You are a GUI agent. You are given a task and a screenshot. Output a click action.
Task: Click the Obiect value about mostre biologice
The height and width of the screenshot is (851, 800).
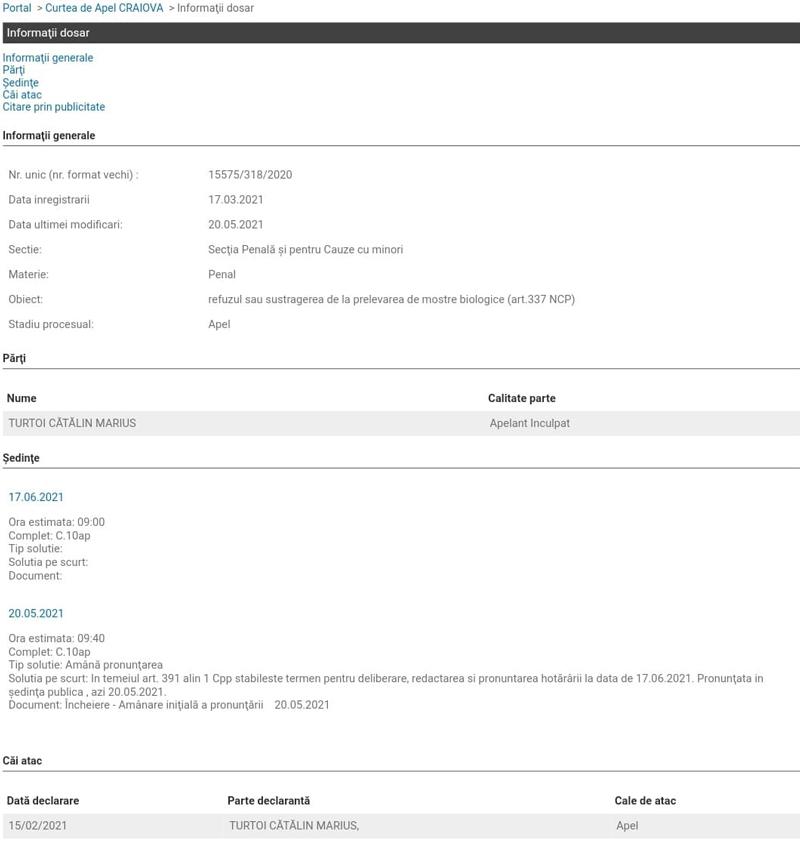tap(391, 300)
